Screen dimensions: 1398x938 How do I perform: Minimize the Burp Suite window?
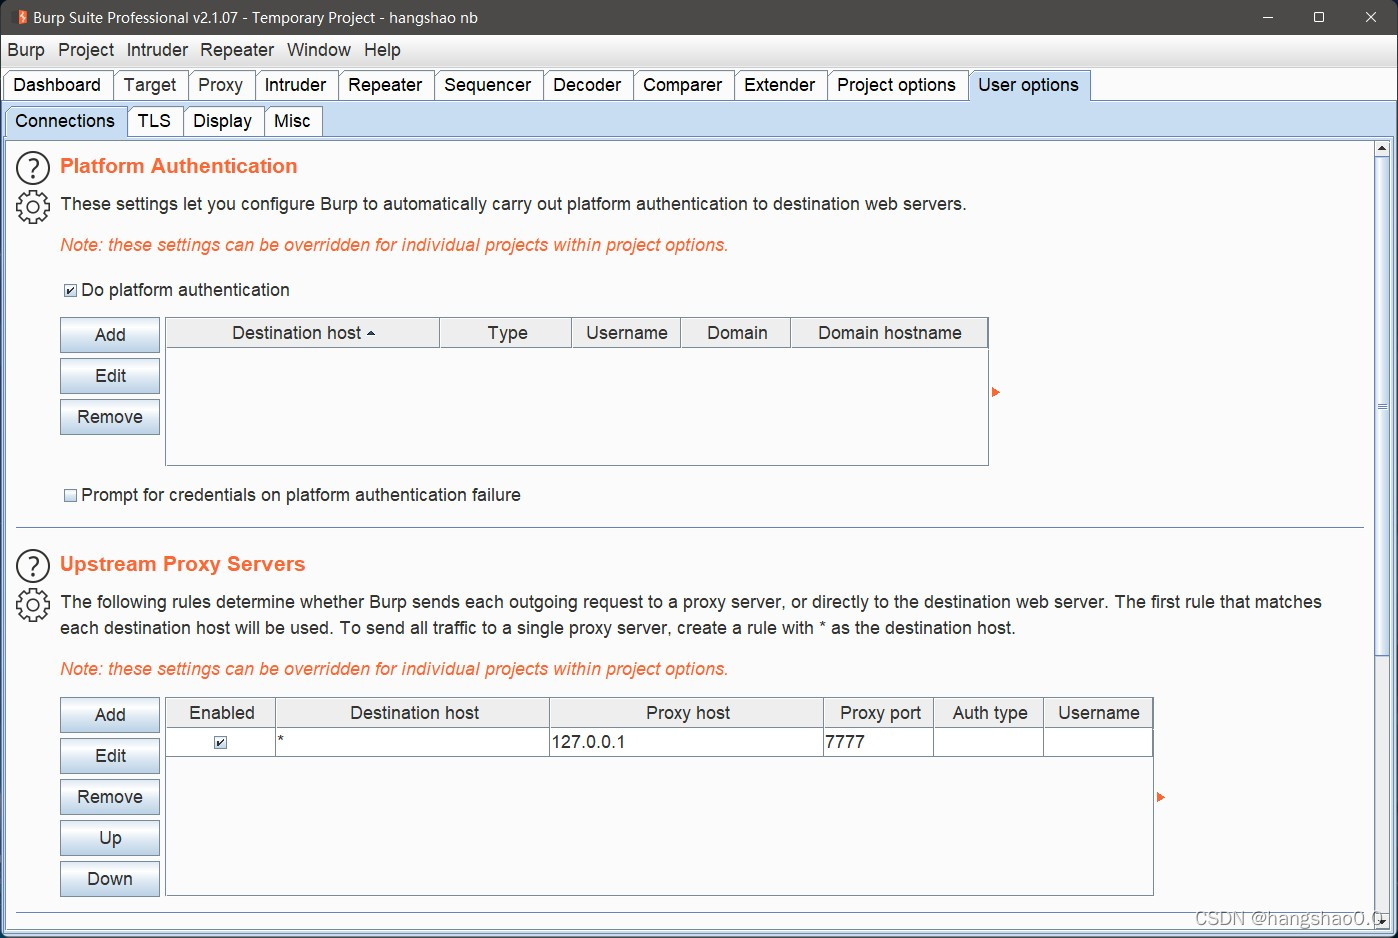(1268, 17)
